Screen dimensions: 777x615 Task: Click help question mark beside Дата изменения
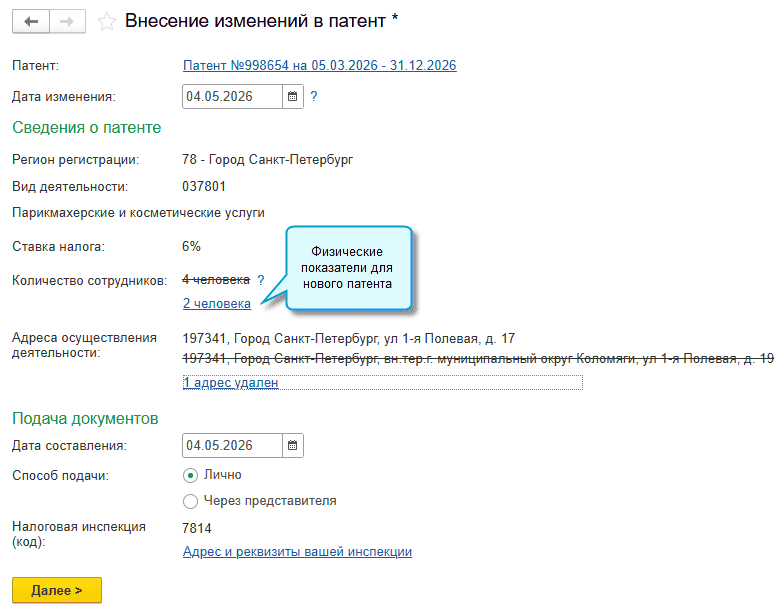tap(314, 97)
